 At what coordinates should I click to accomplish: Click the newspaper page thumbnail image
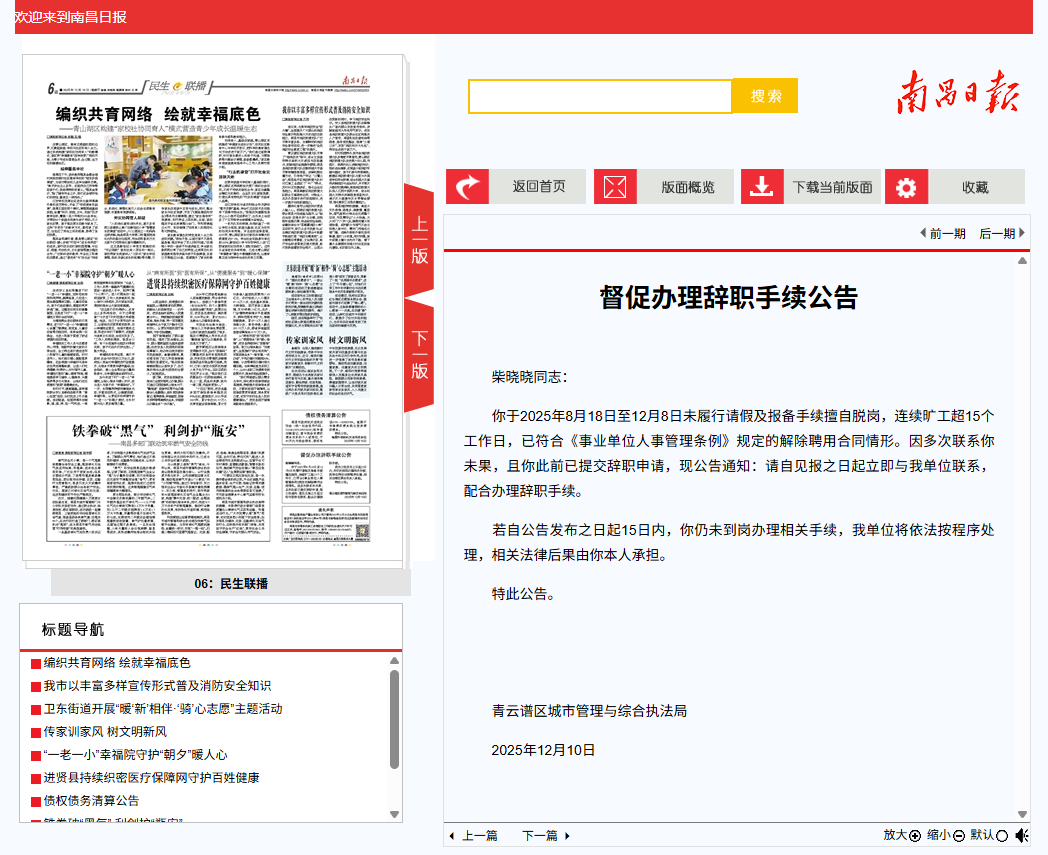[x=213, y=310]
